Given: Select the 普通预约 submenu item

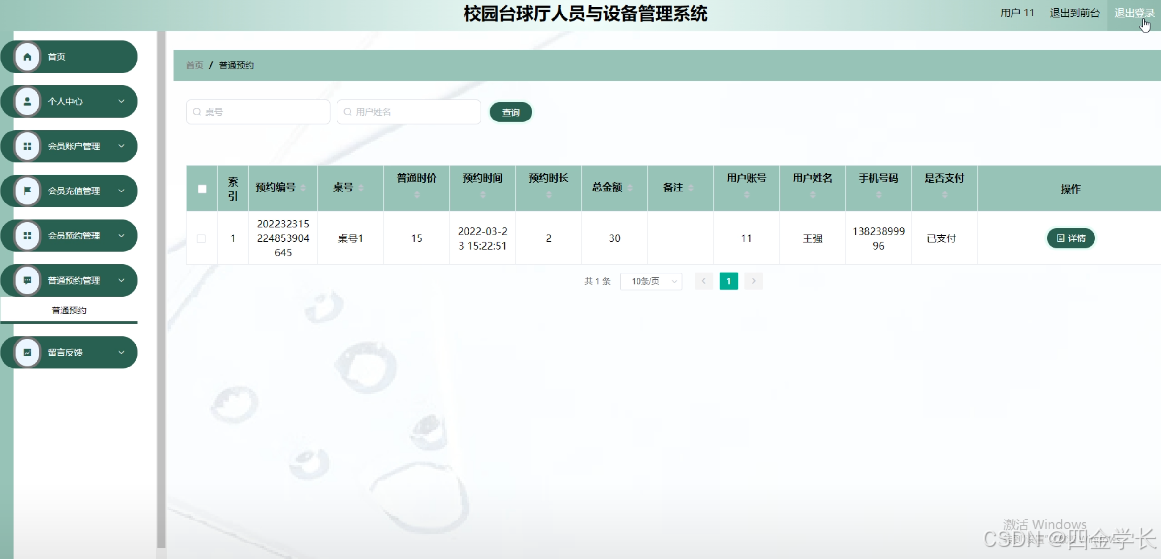Looking at the screenshot, I should coord(69,310).
